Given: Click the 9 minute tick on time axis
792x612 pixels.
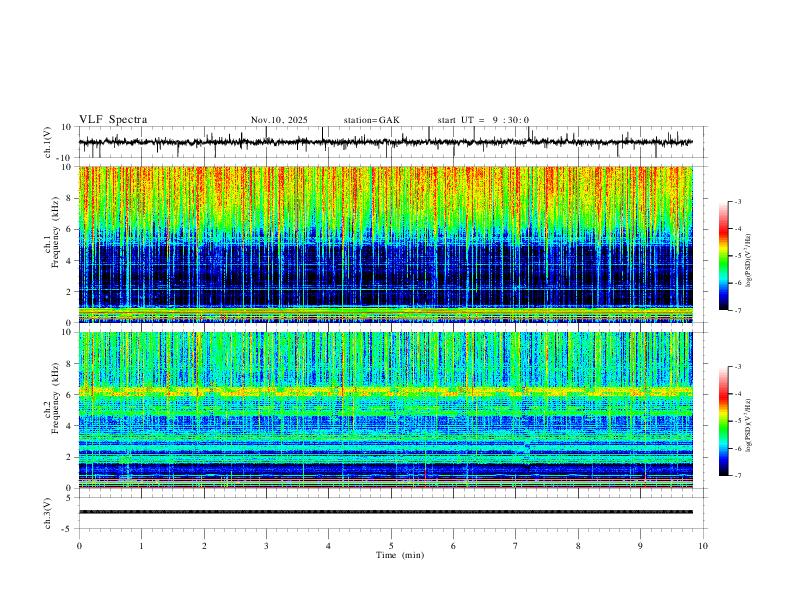Looking at the screenshot, I should pyautogui.click(x=640, y=546).
